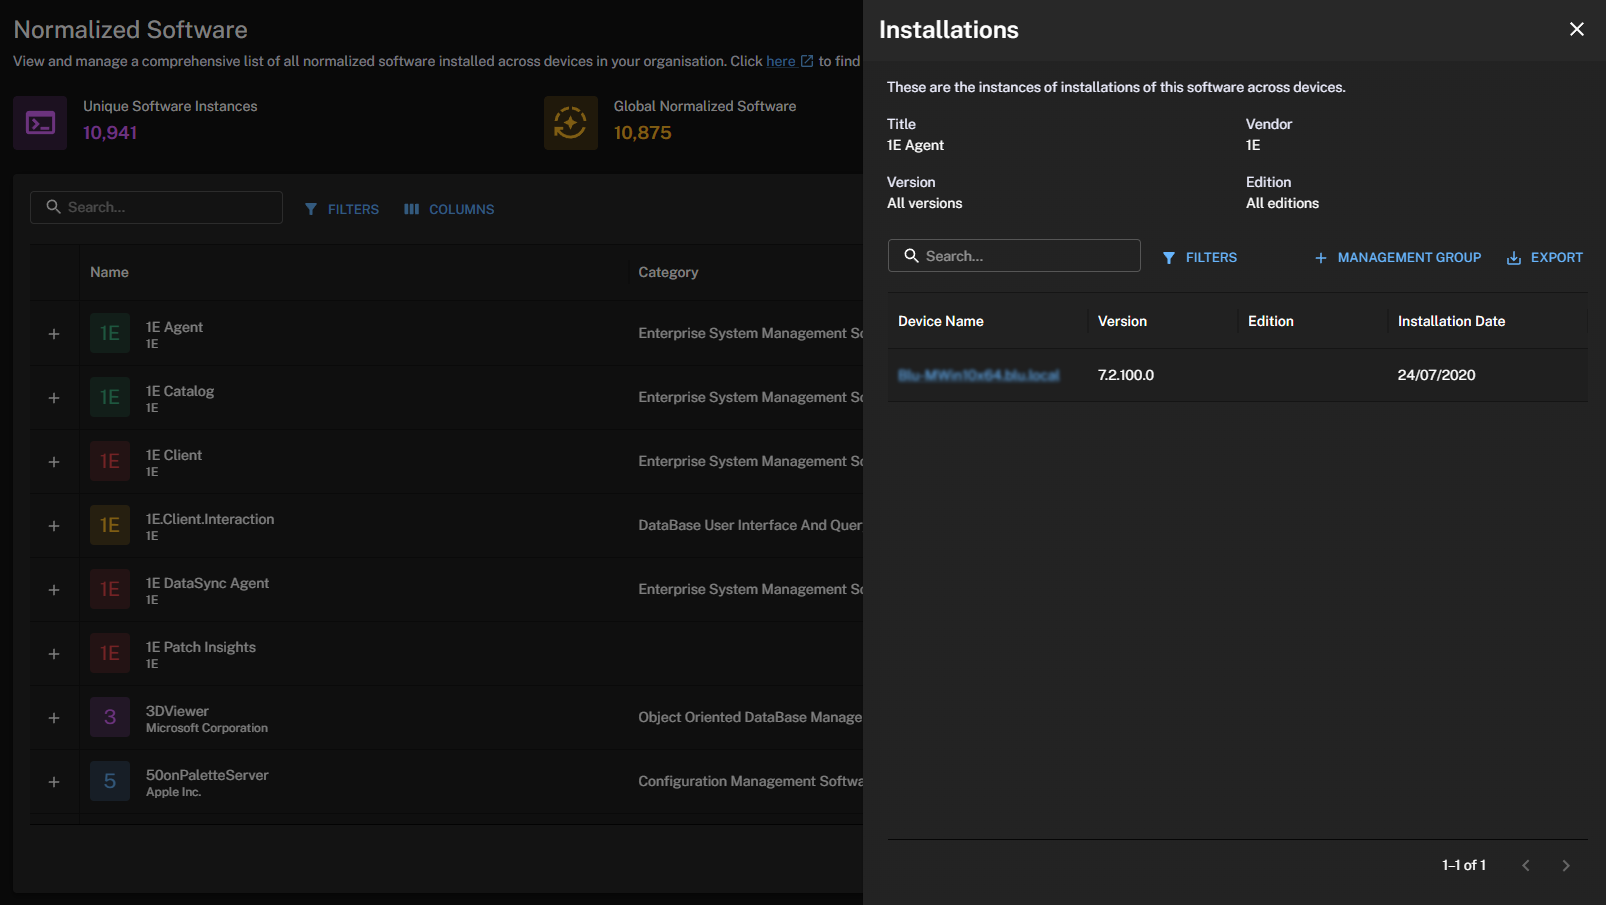Click the 10,941 unique instances count
1606x905 pixels.
tap(110, 133)
